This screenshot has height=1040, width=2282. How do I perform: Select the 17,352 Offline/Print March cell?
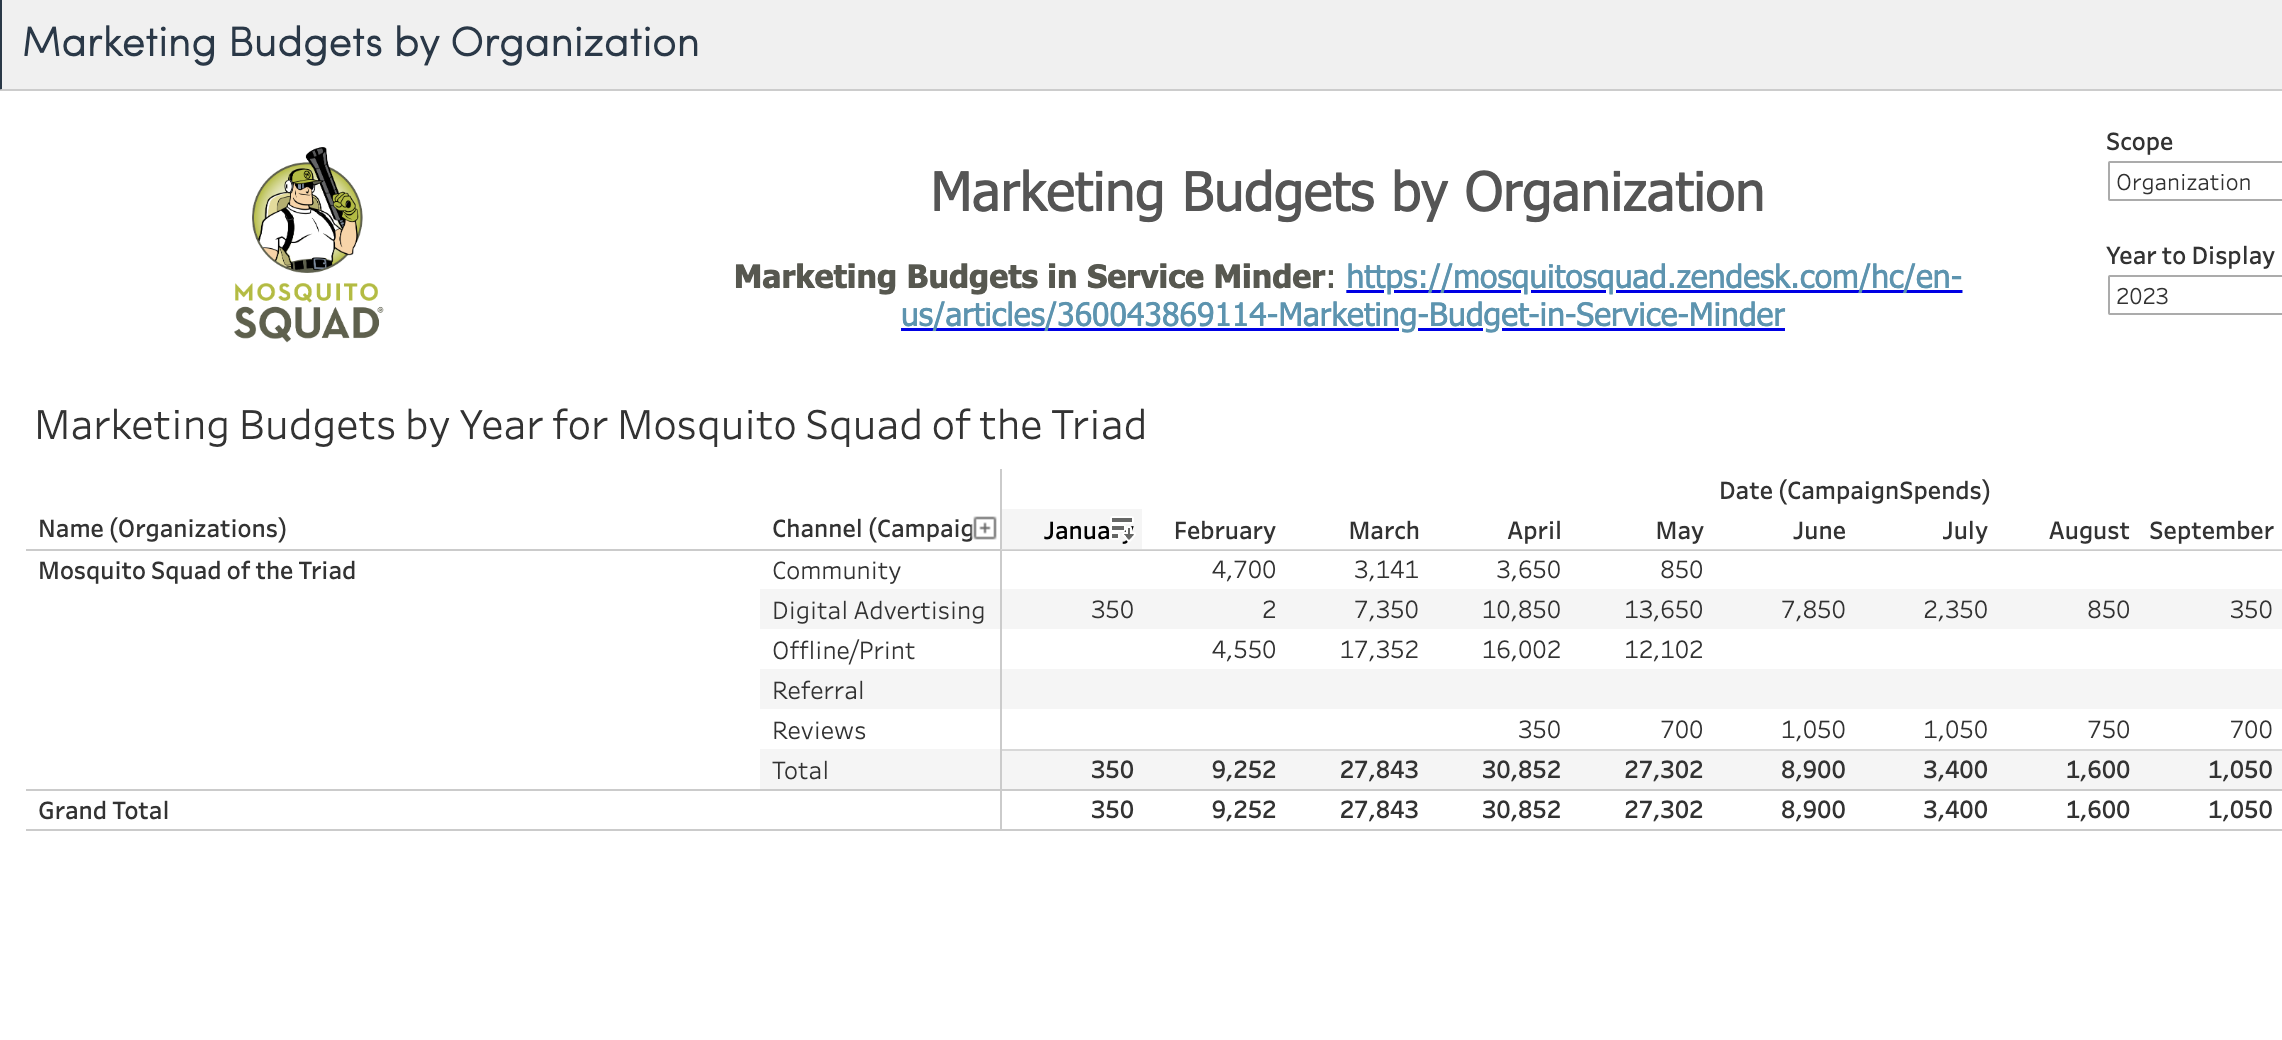point(1378,650)
